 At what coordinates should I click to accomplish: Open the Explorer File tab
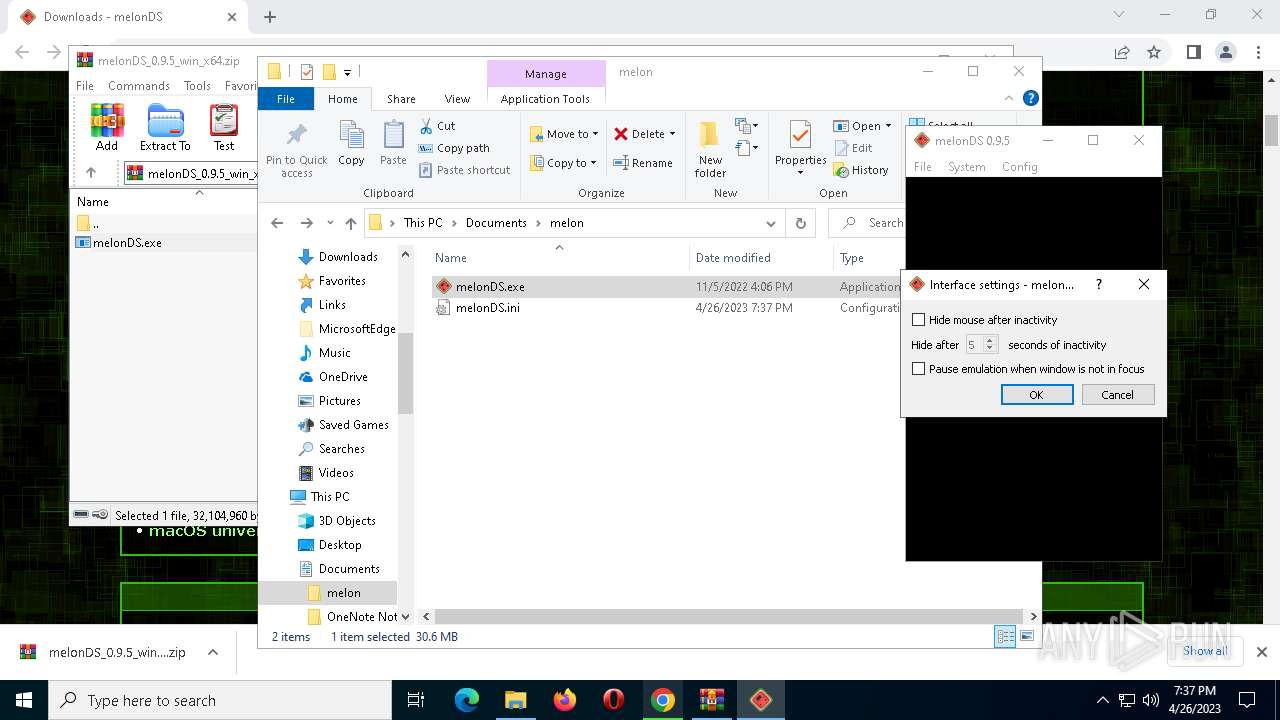point(286,99)
